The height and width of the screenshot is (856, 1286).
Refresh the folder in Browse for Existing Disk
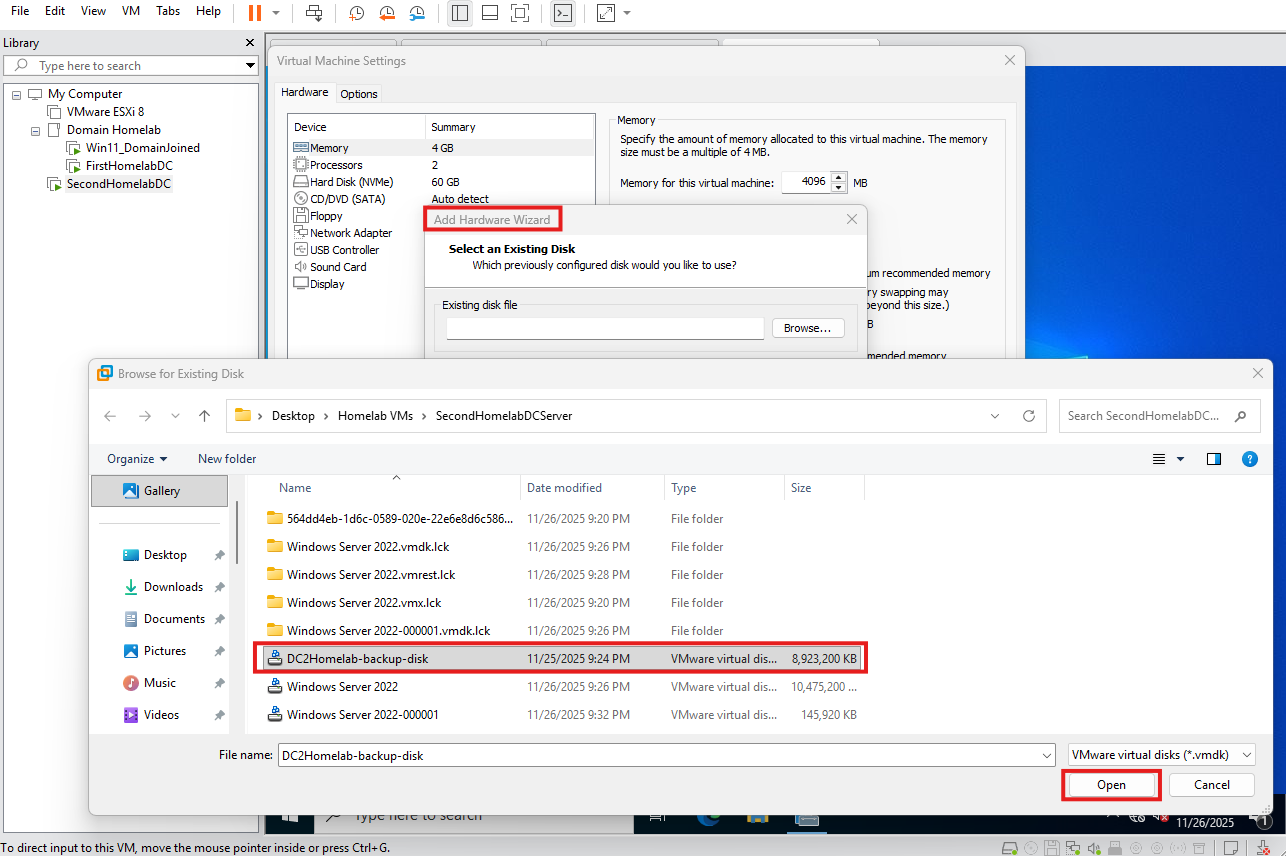pyautogui.click(x=1029, y=416)
